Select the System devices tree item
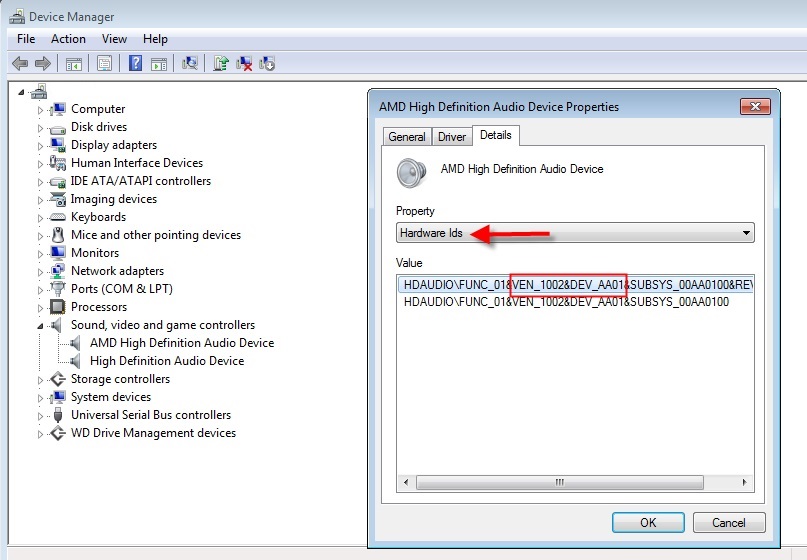 pyautogui.click(x=111, y=397)
